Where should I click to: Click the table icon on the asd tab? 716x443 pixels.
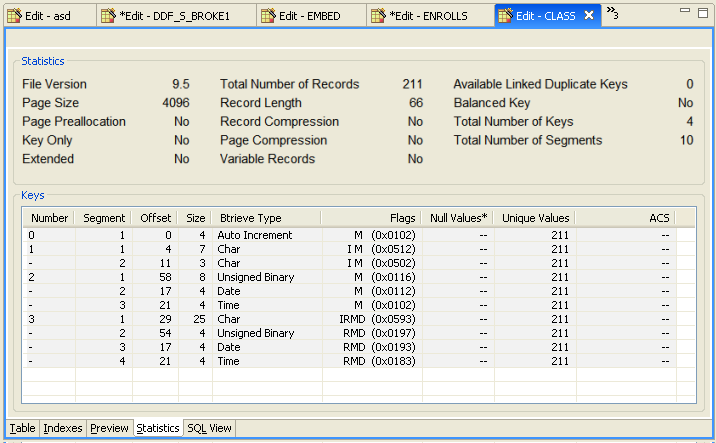pyautogui.click(x=14, y=16)
